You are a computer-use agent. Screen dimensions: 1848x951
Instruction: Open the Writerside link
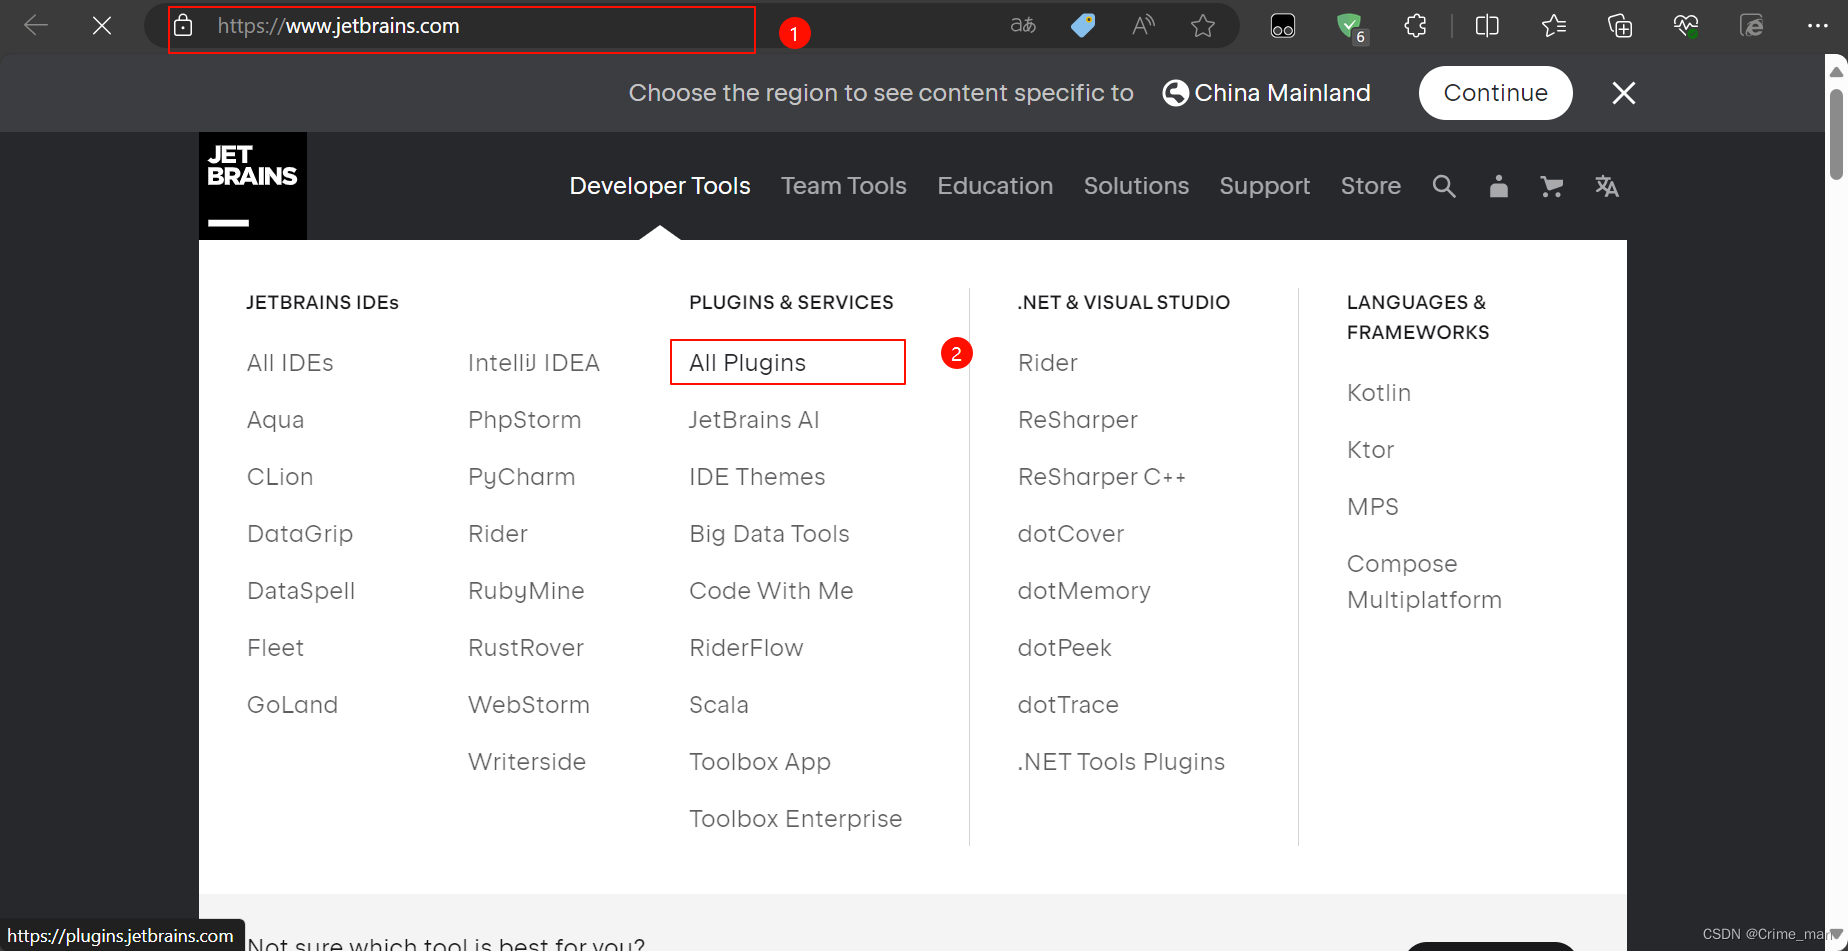(527, 762)
